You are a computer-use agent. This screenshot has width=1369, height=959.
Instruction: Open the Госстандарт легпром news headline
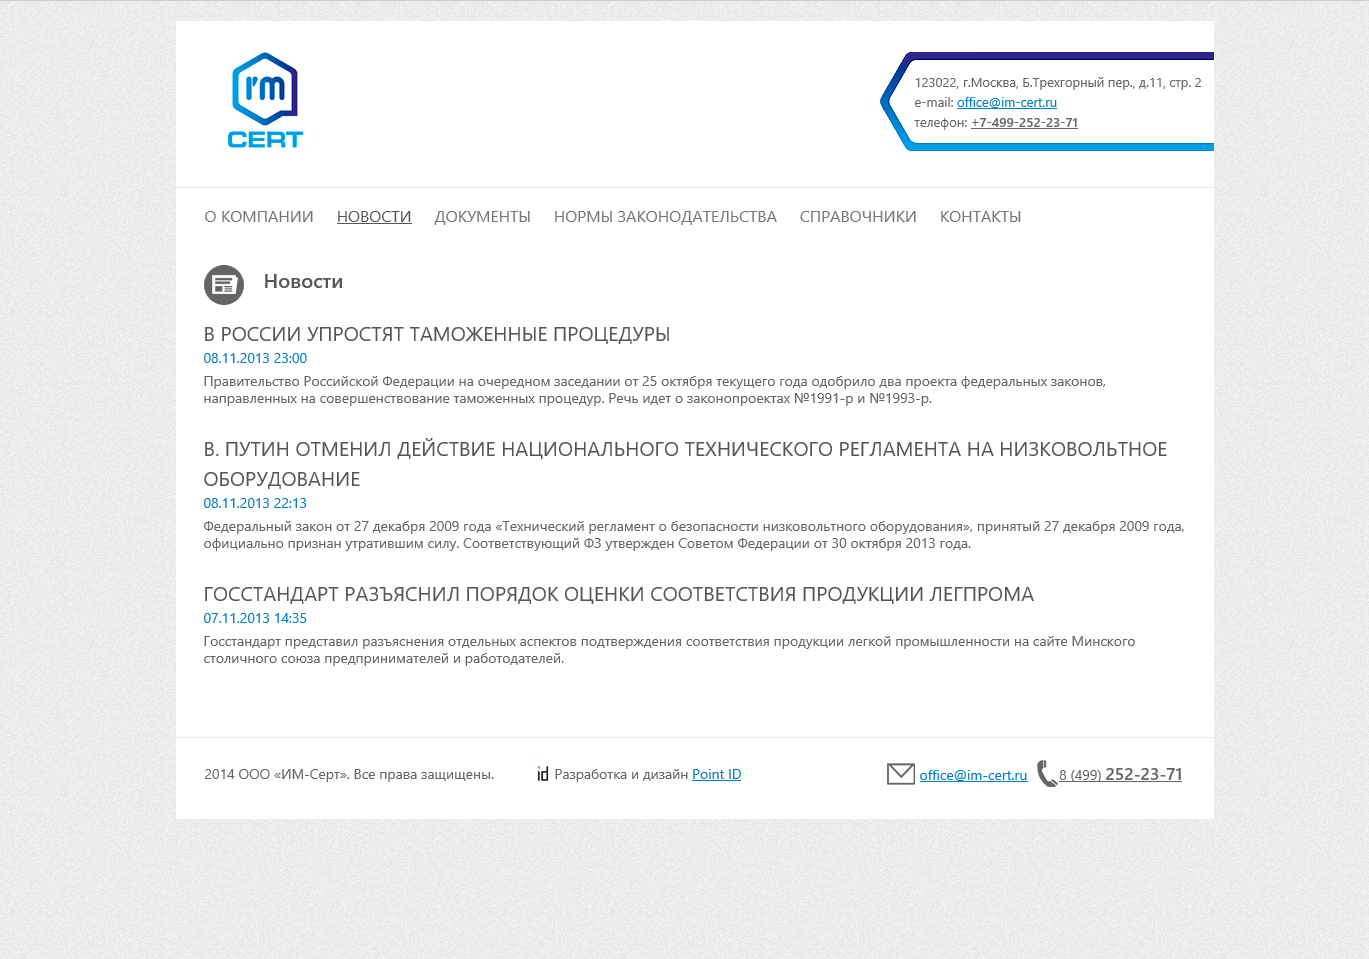(x=618, y=595)
